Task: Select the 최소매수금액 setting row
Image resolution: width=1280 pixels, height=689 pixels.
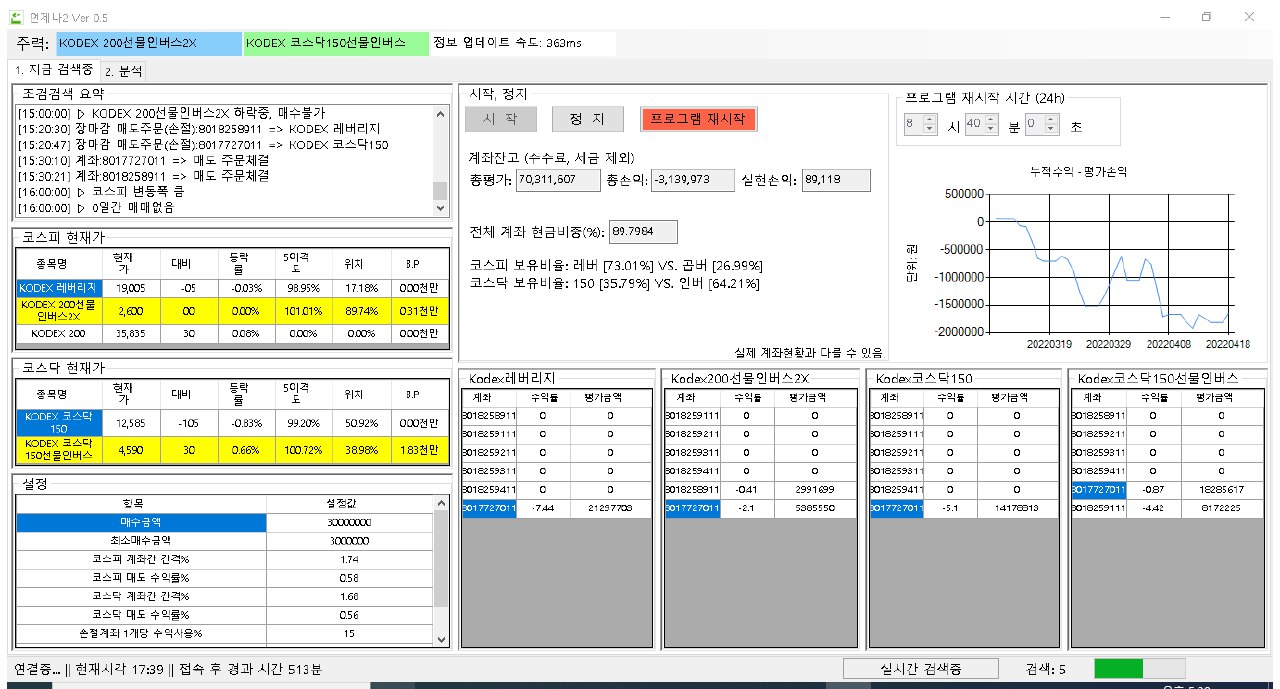Action: click(141, 541)
